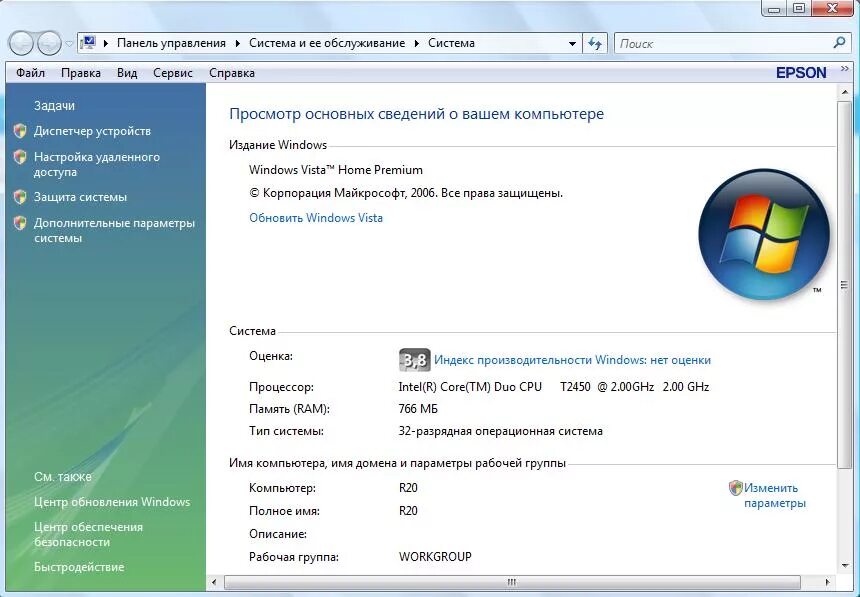Click the Back navigation arrow button
The image size is (860, 597).
[22, 43]
